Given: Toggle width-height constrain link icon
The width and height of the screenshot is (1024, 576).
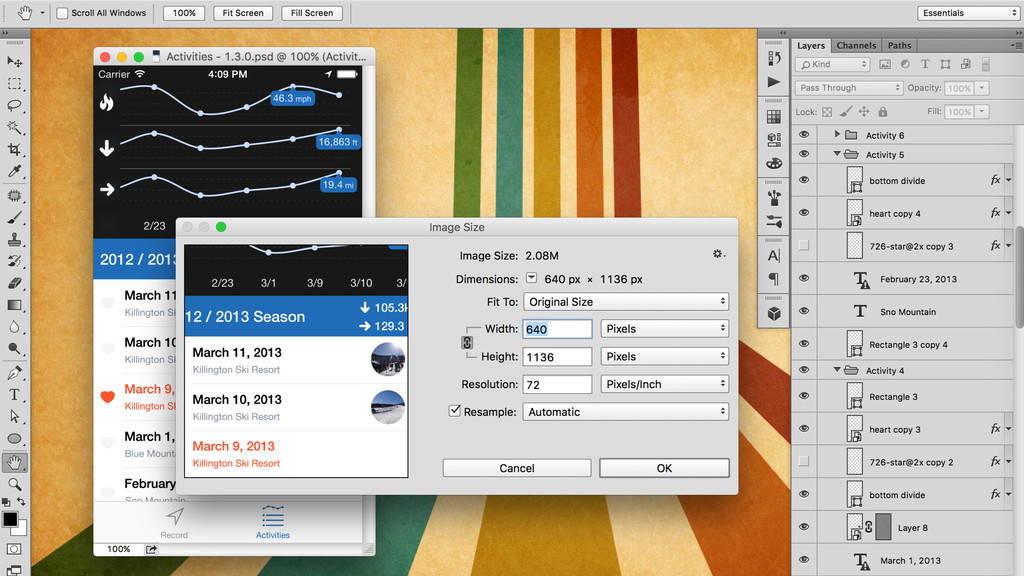Looking at the screenshot, I should (467, 343).
